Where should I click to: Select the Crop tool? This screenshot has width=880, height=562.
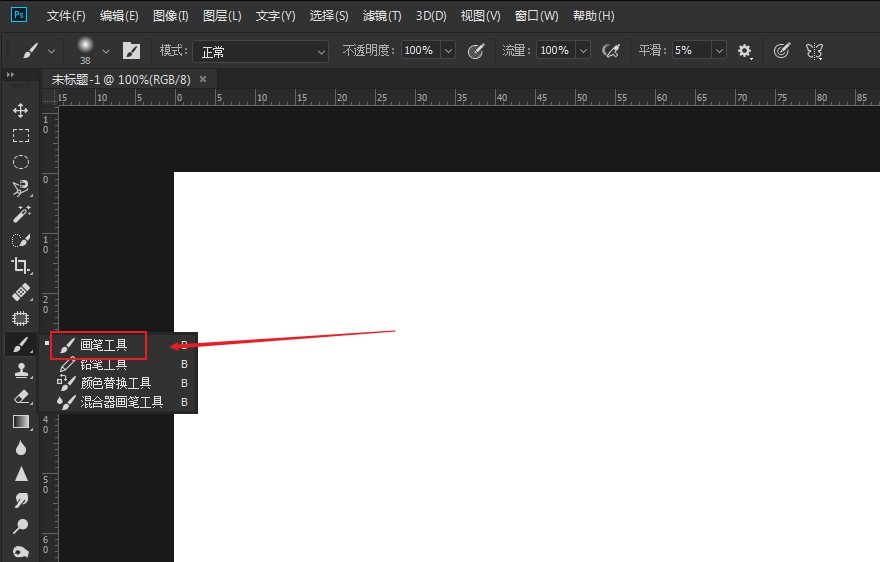21,266
